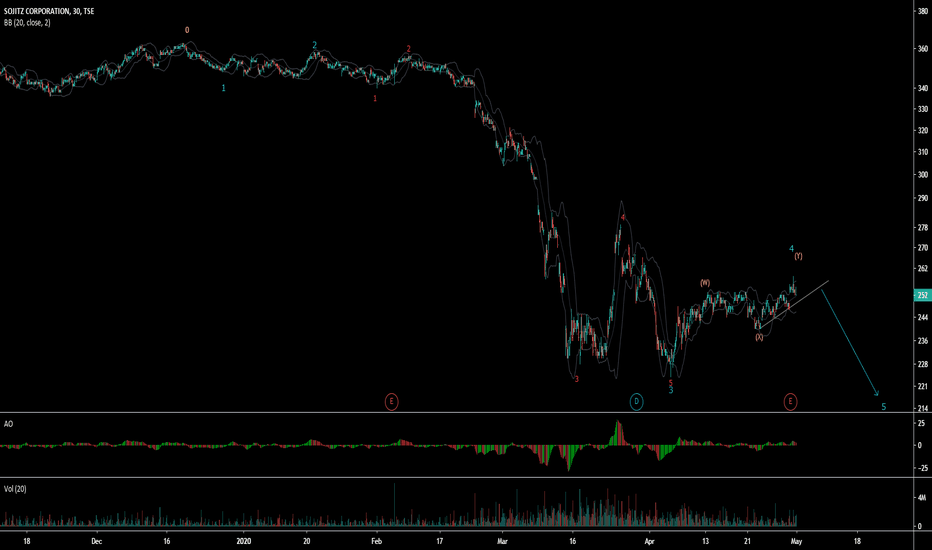Viewport: 932px width, 550px height.
Task: Click the red wave 2 label
Action: tap(408, 49)
